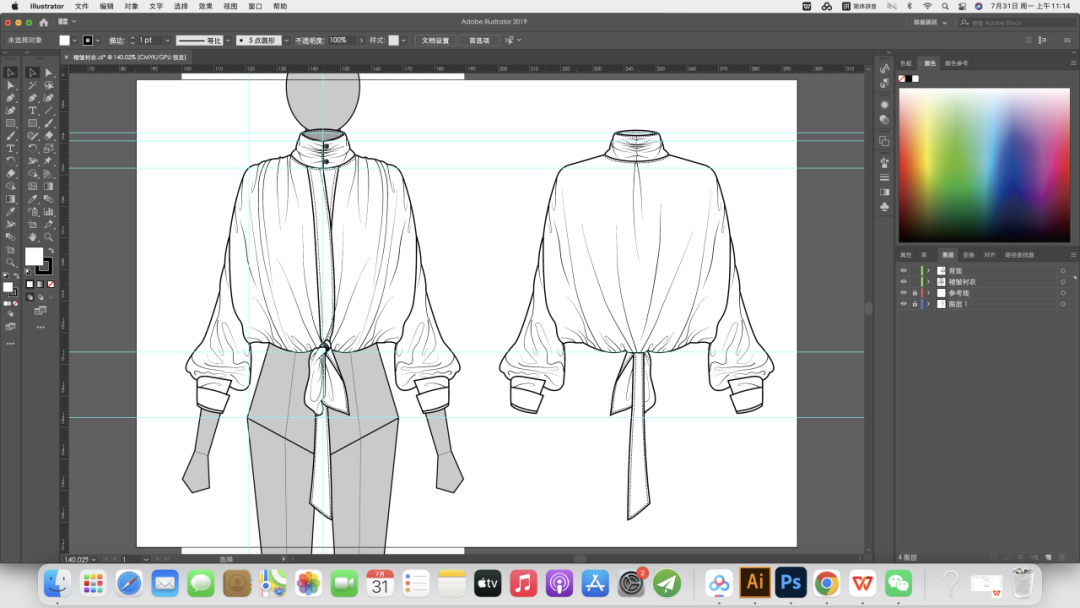Hide the 参考线 layer with its eye icon
Viewport: 1080px width, 608px height.
[904, 293]
